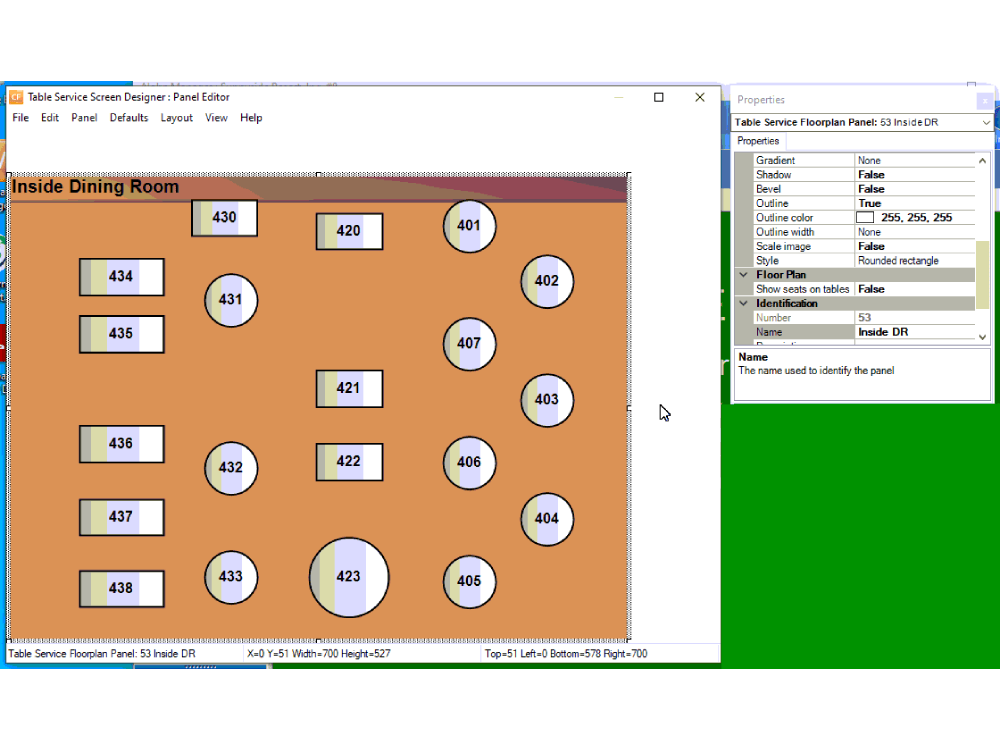Open the File menu
The width and height of the screenshot is (1000, 750).
(20, 118)
